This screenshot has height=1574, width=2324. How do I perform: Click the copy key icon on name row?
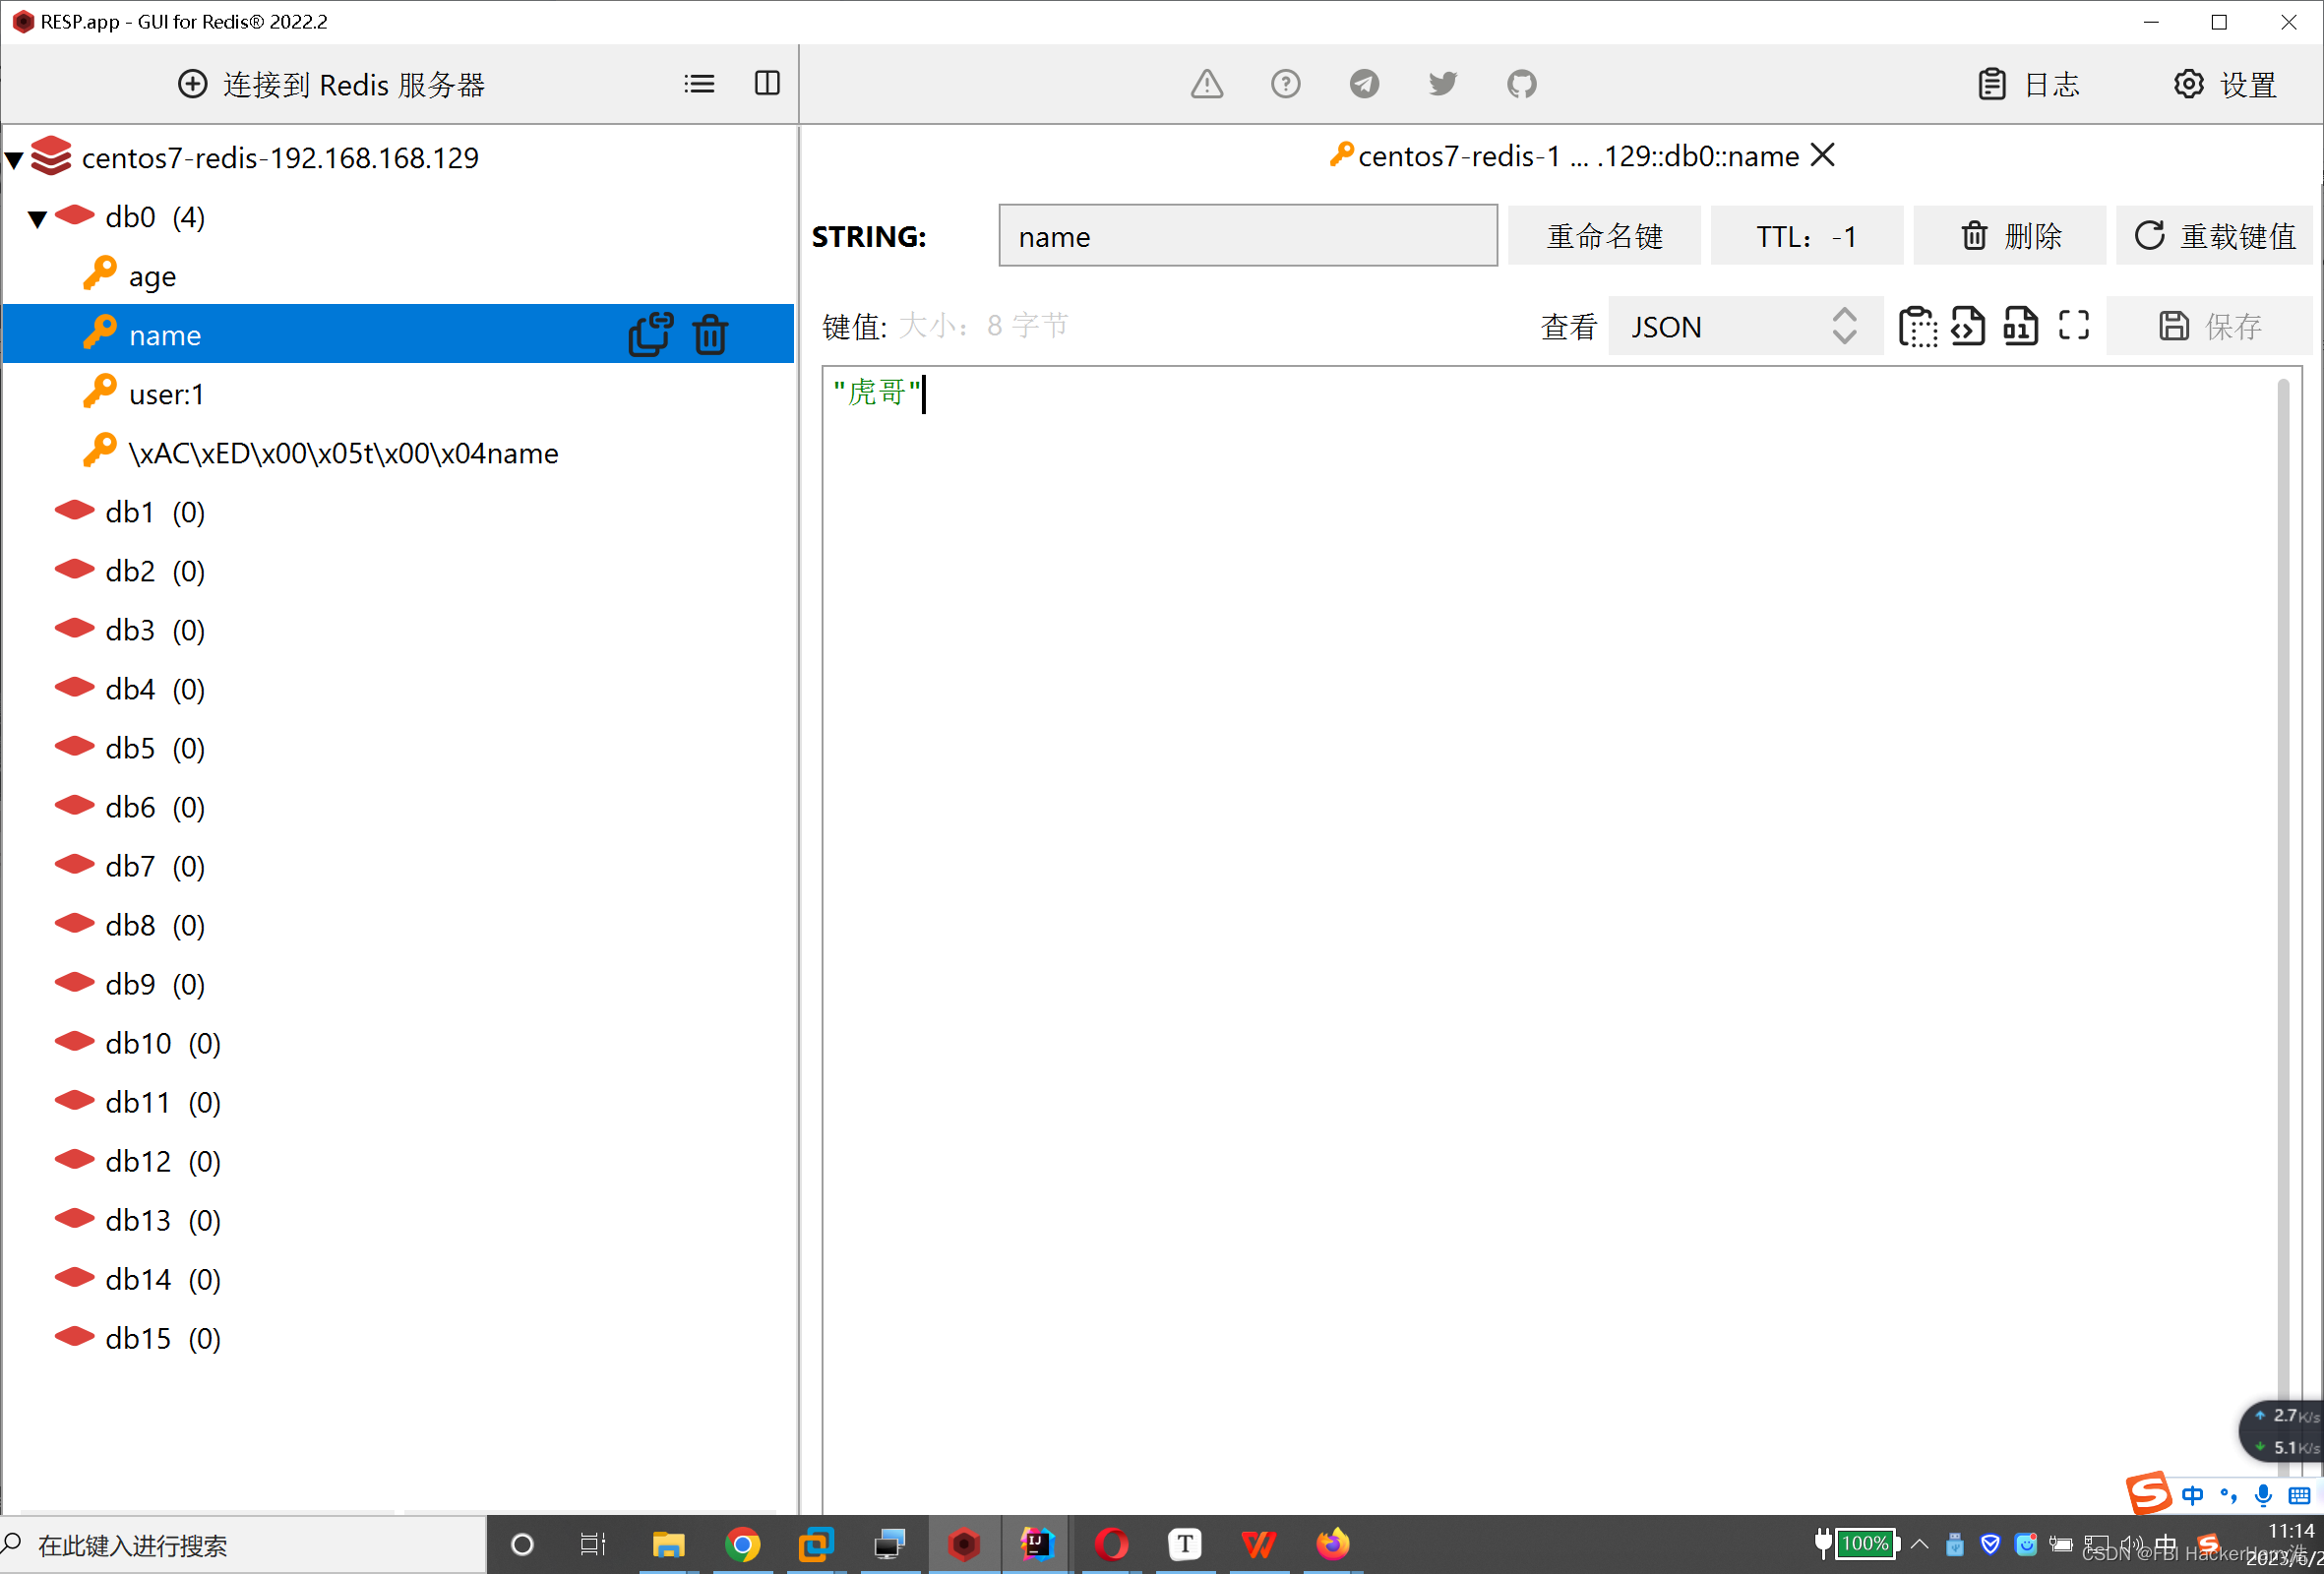[x=650, y=334]
